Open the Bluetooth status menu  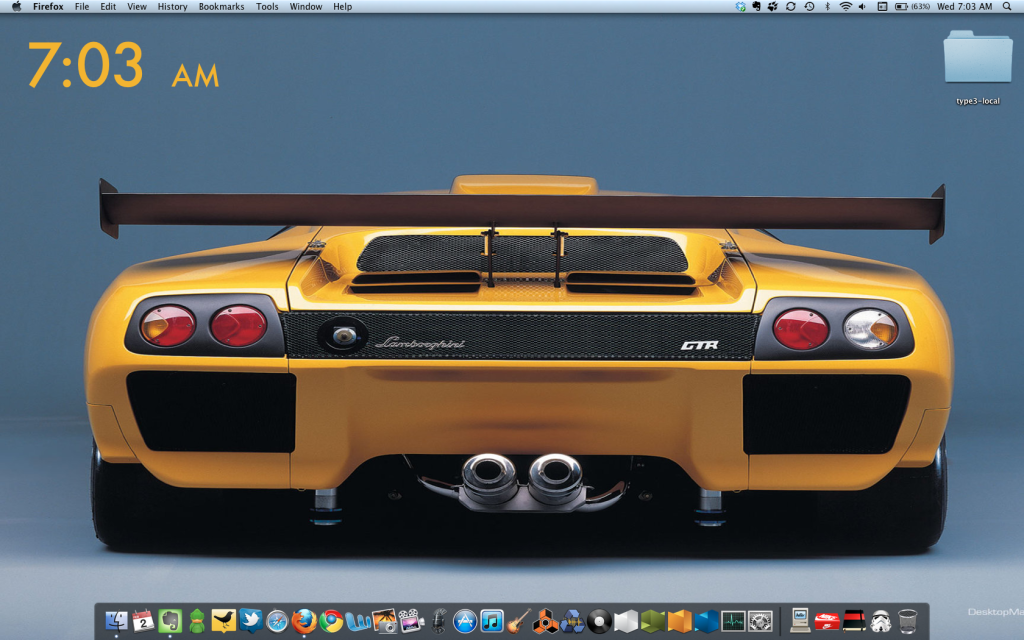(x=827, y=7)
